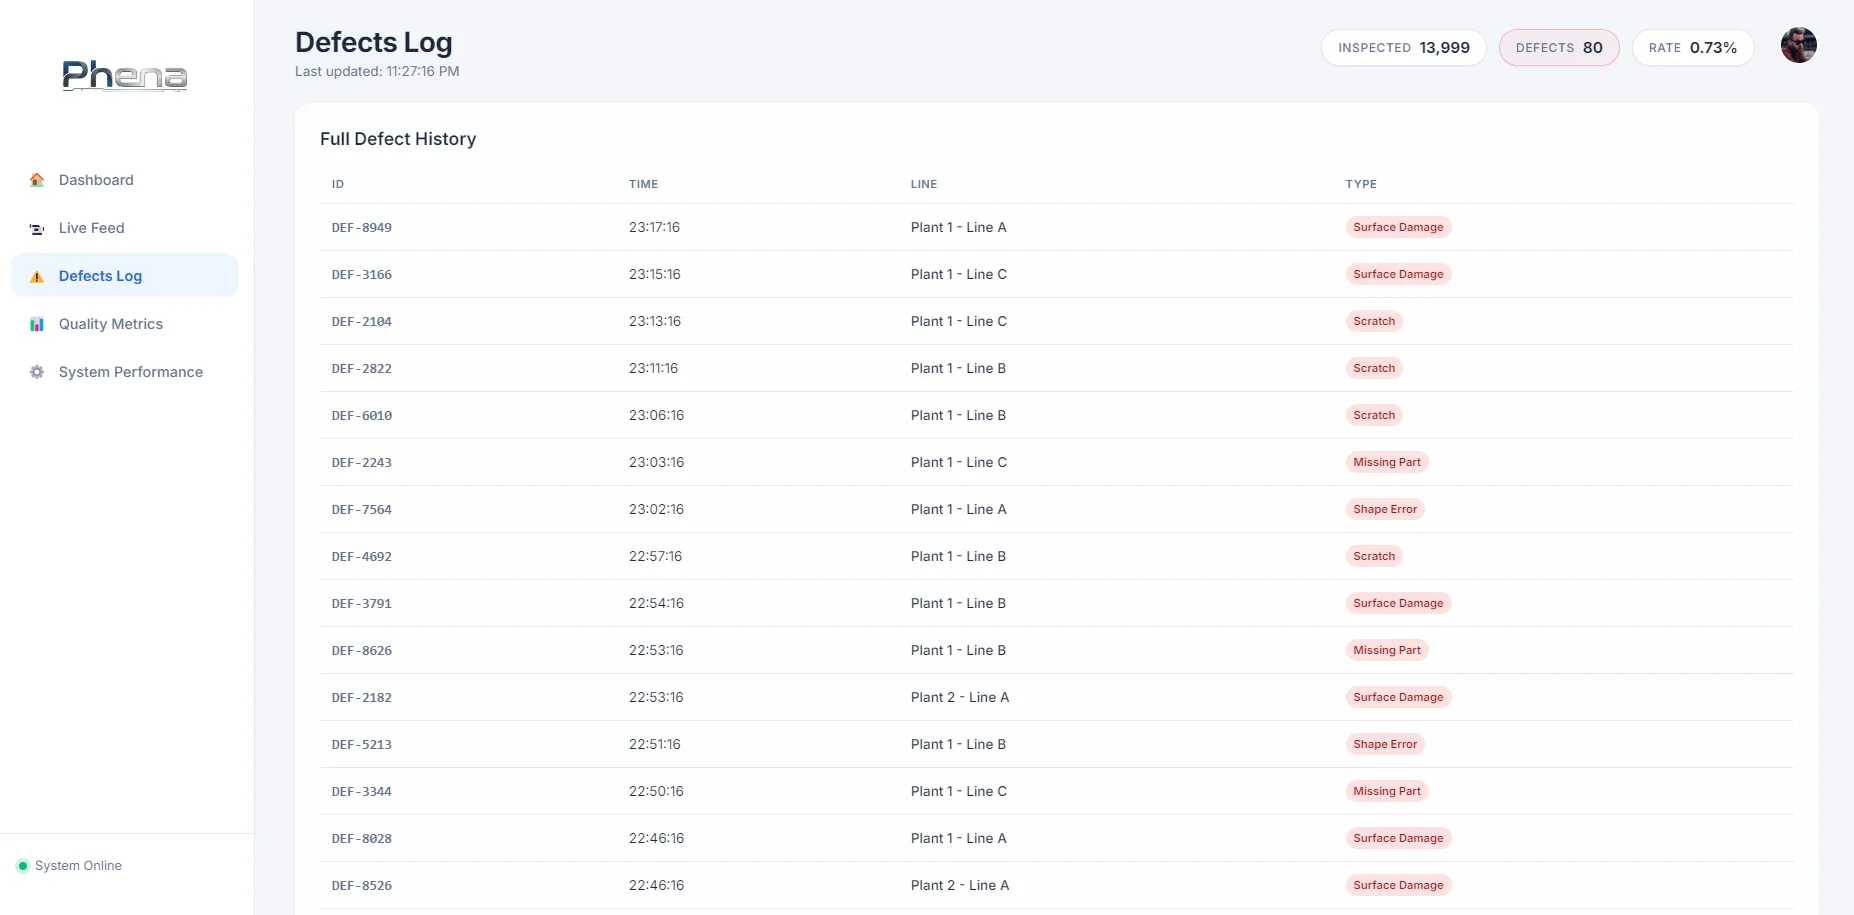The height and width of the screenshot is (915, 1854).
Task: Click the Quality Metrics bar chart icon
Action: 37,324
